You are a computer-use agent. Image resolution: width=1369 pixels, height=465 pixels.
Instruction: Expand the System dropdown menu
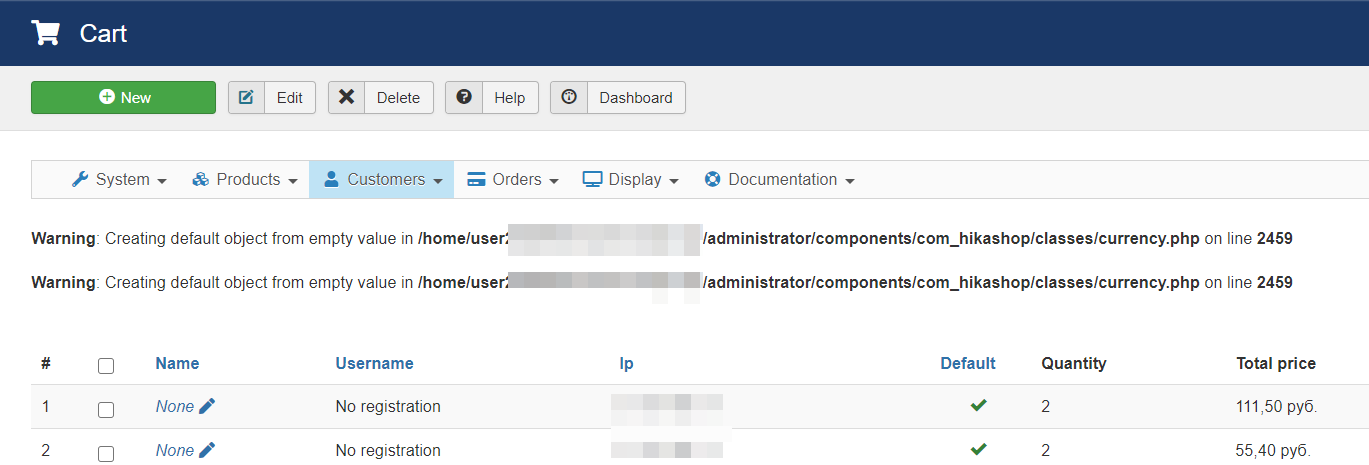120,180
